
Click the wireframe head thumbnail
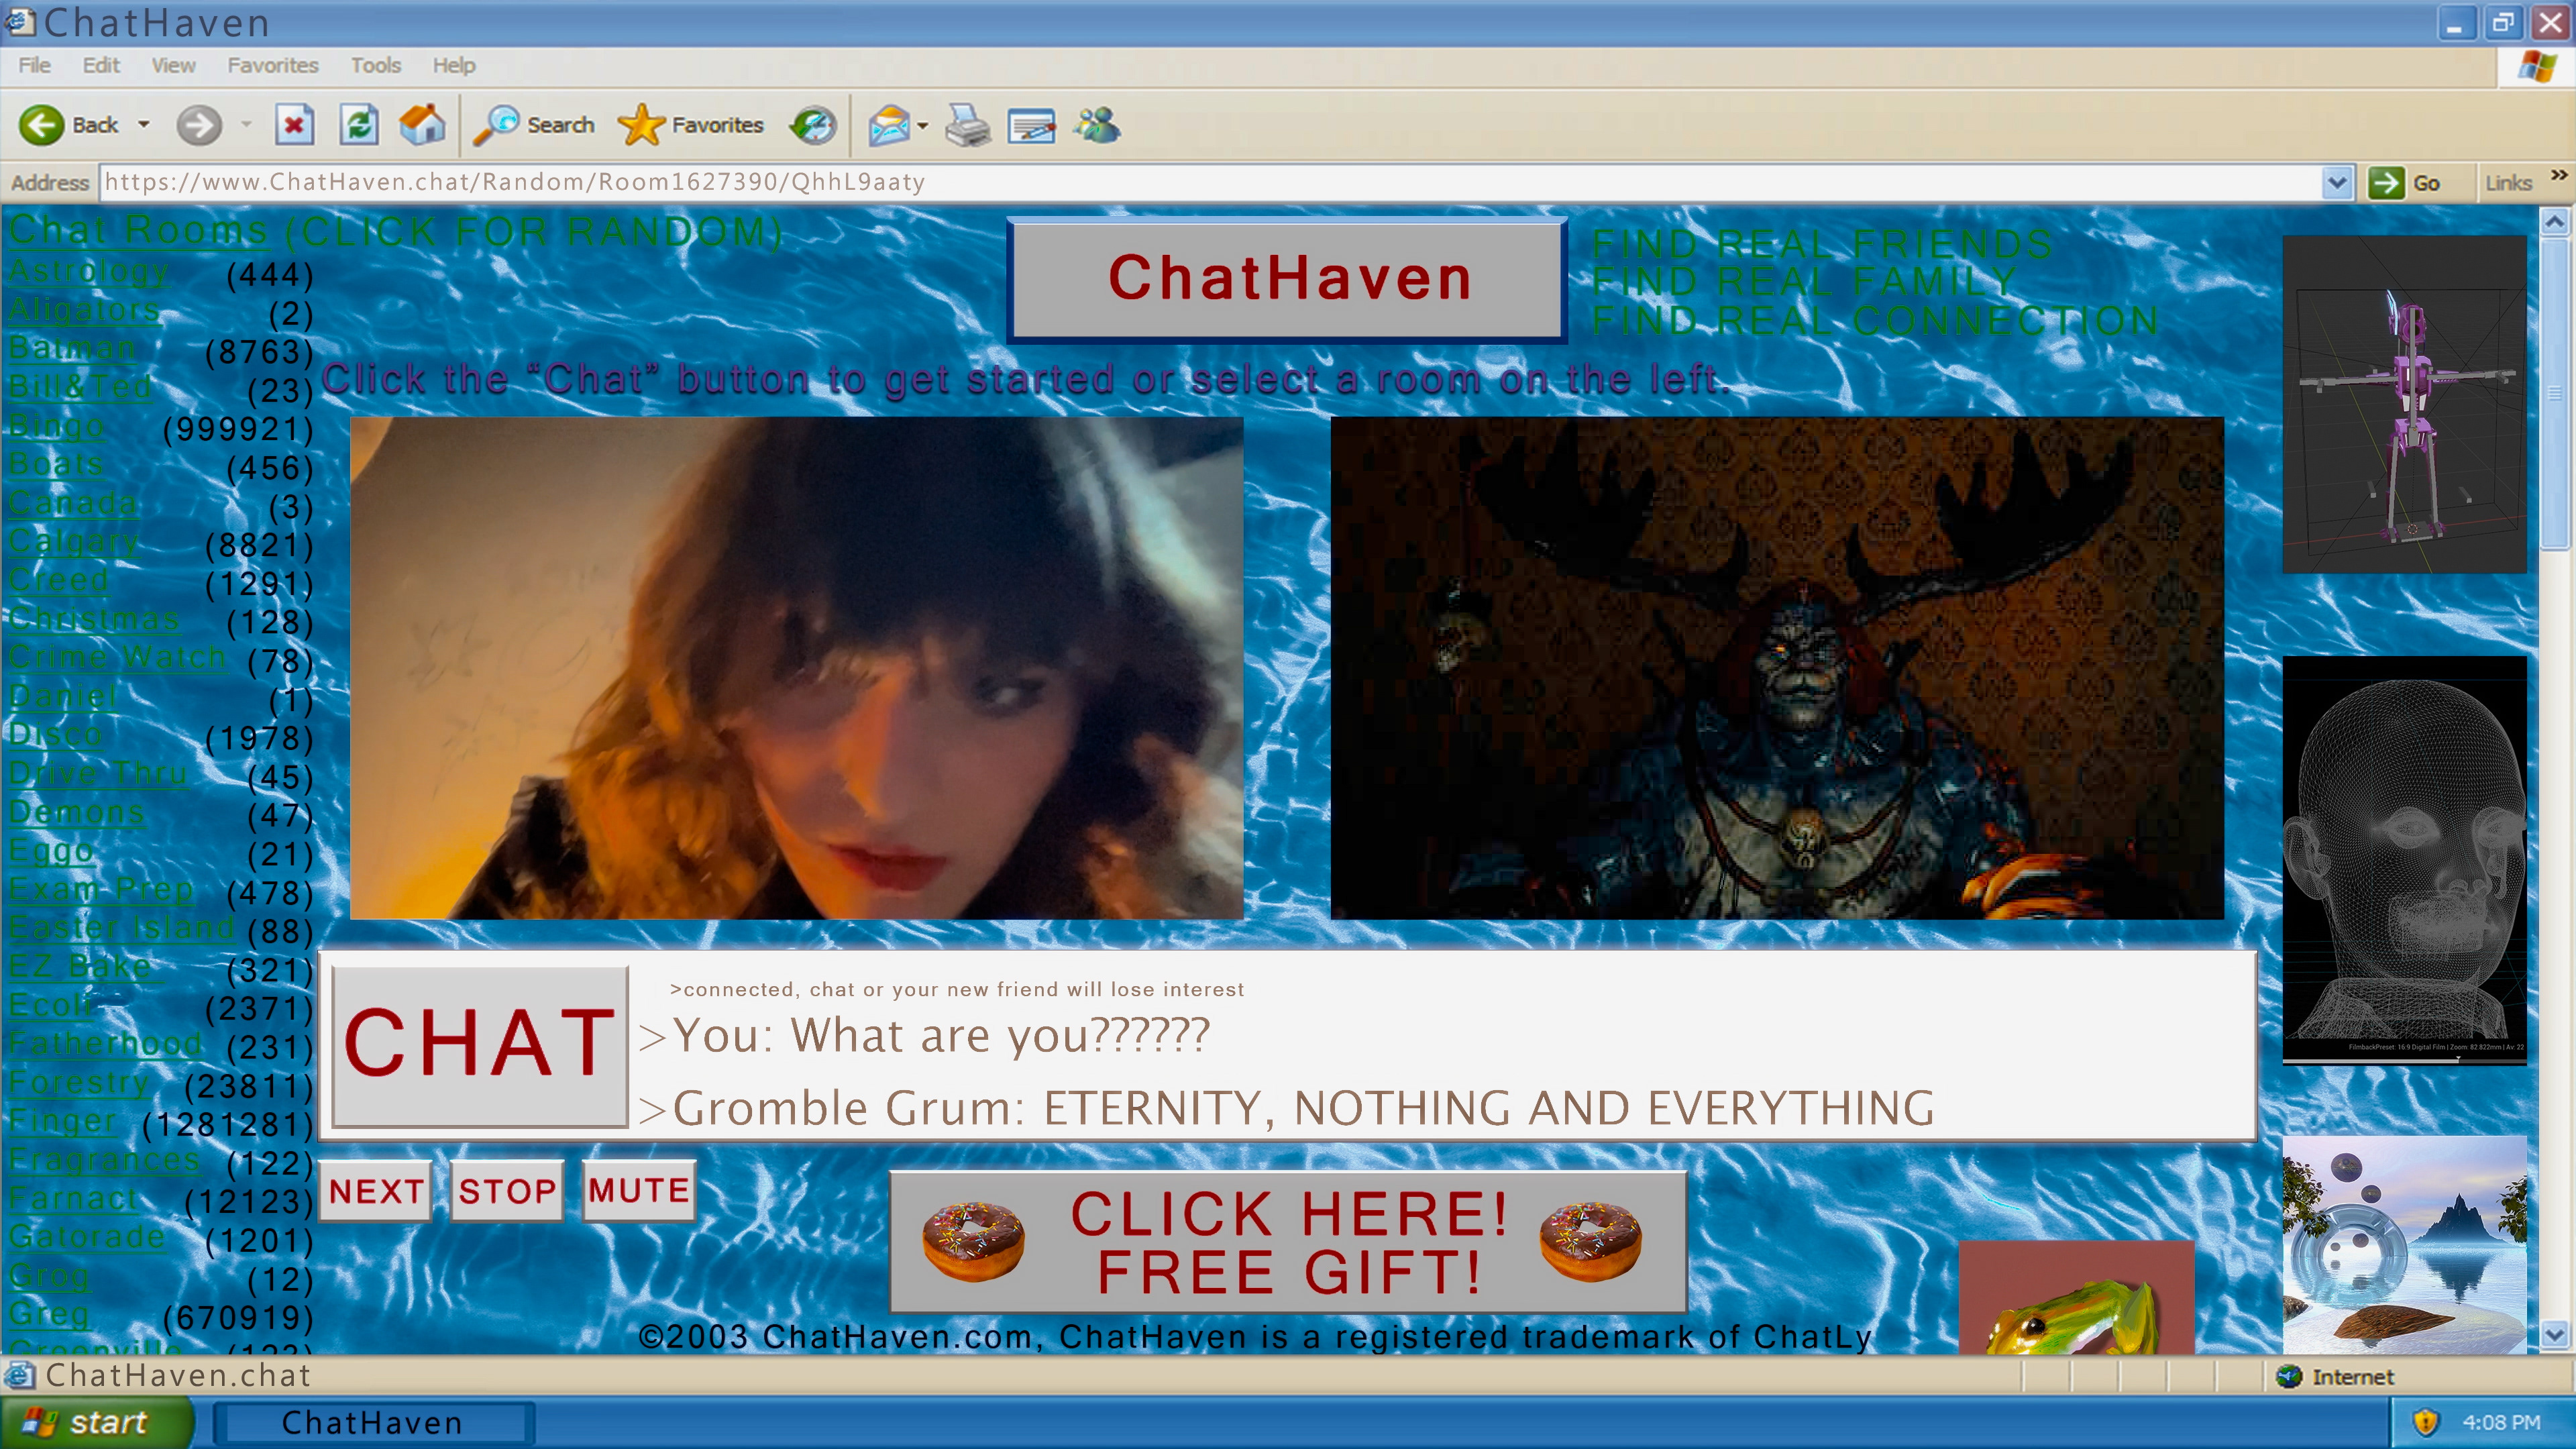(2404, 860)
